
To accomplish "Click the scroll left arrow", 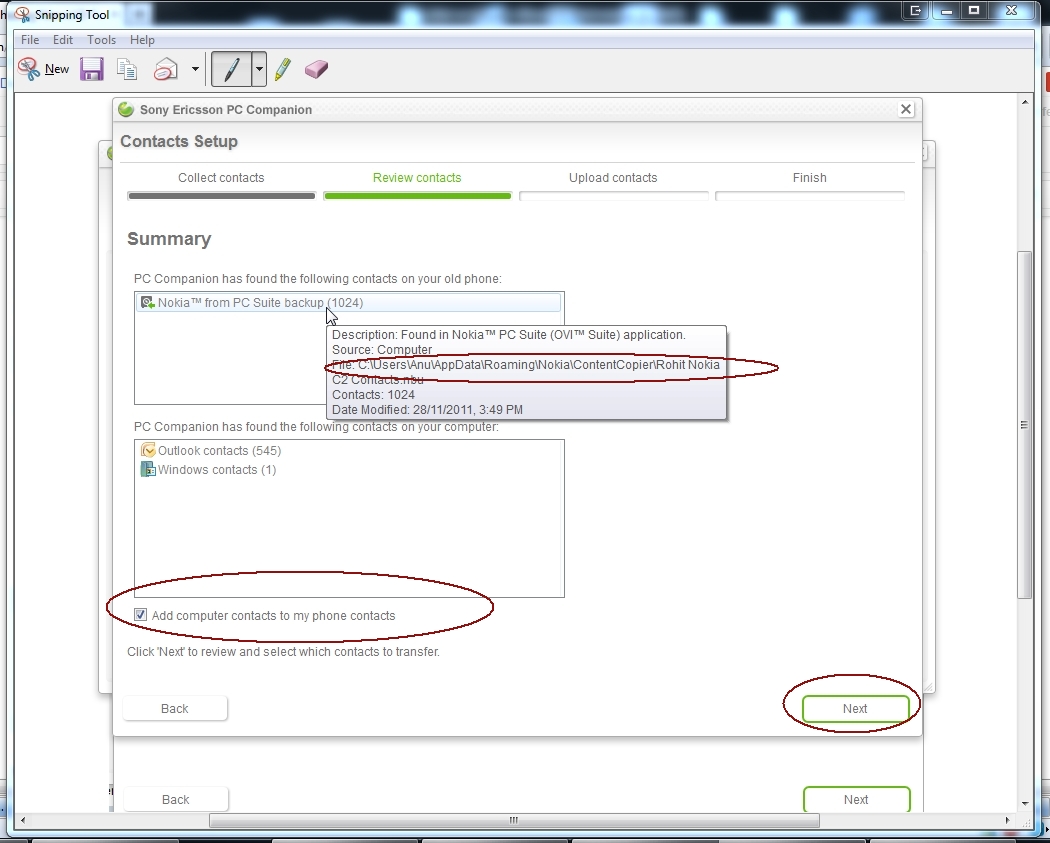I will pos(23,820).
